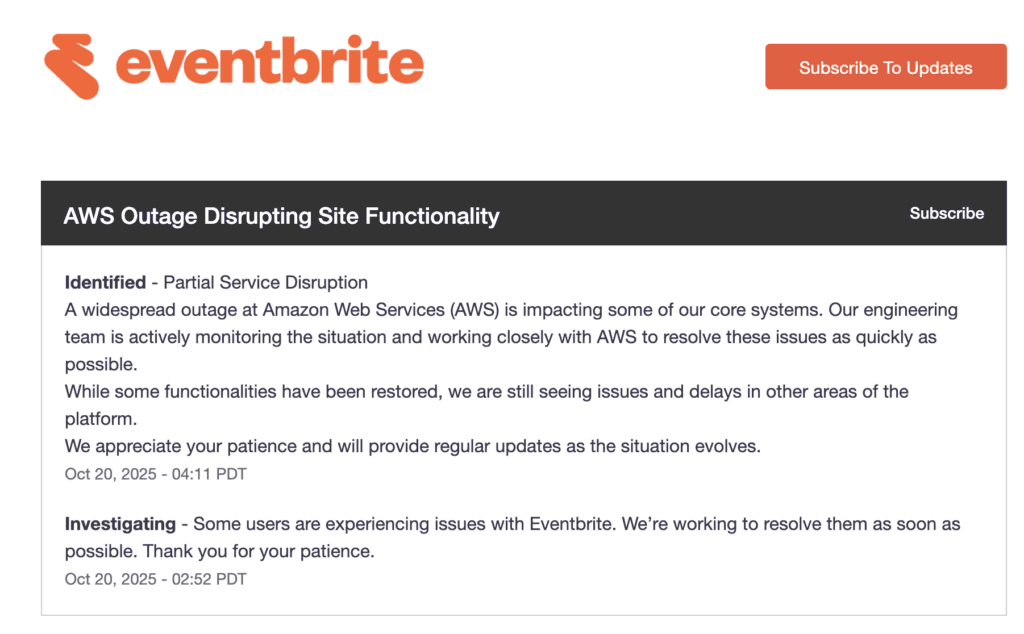Click the bold Identified status label
The image size is (1024, 634).
point(105,283)
